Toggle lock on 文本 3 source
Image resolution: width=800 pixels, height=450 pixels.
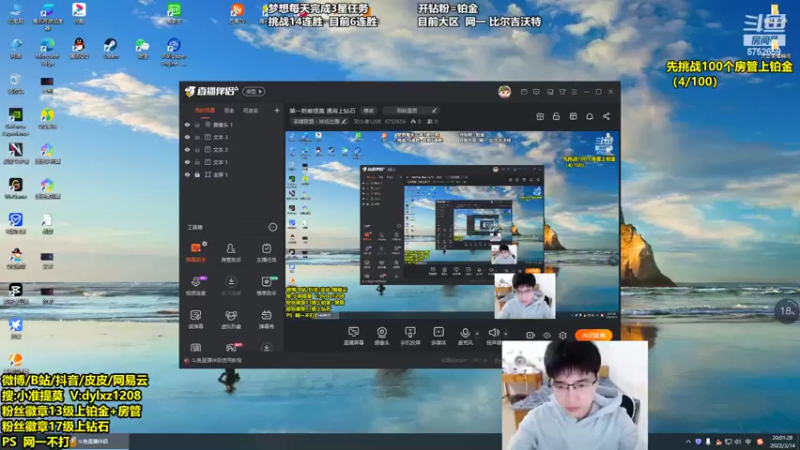pyautogui.click(x=197, y=137)
